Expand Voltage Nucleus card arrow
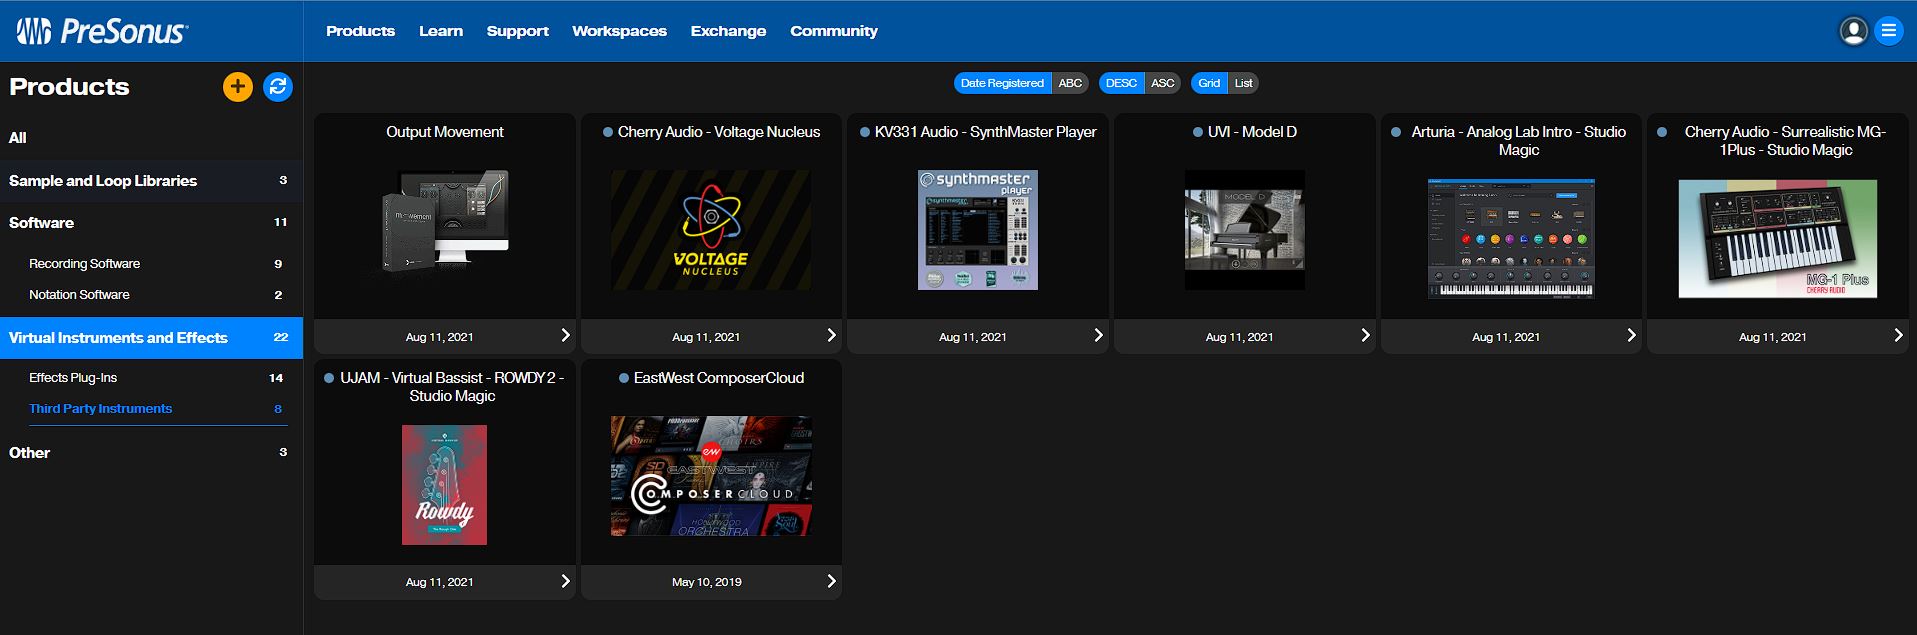1917x635 pixels. (x=831, y=336)
